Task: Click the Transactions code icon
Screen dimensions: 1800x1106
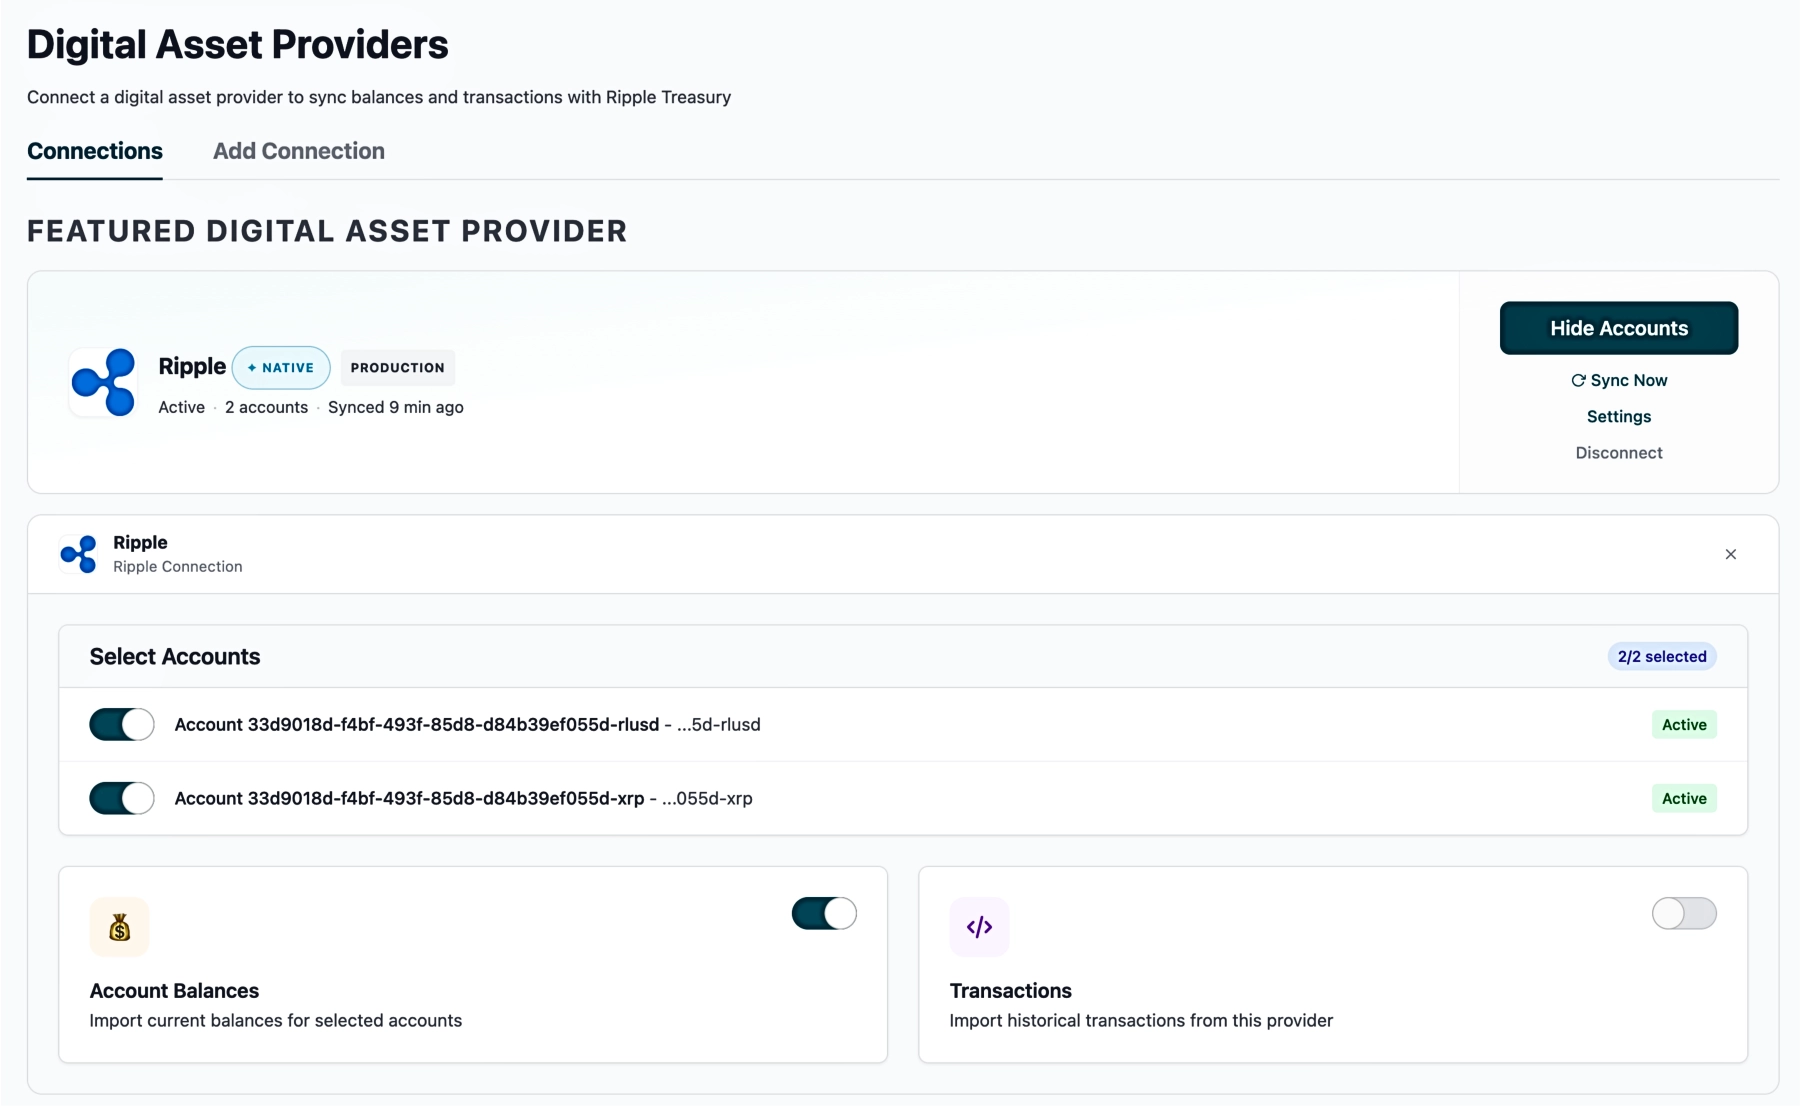Action: 979,927
